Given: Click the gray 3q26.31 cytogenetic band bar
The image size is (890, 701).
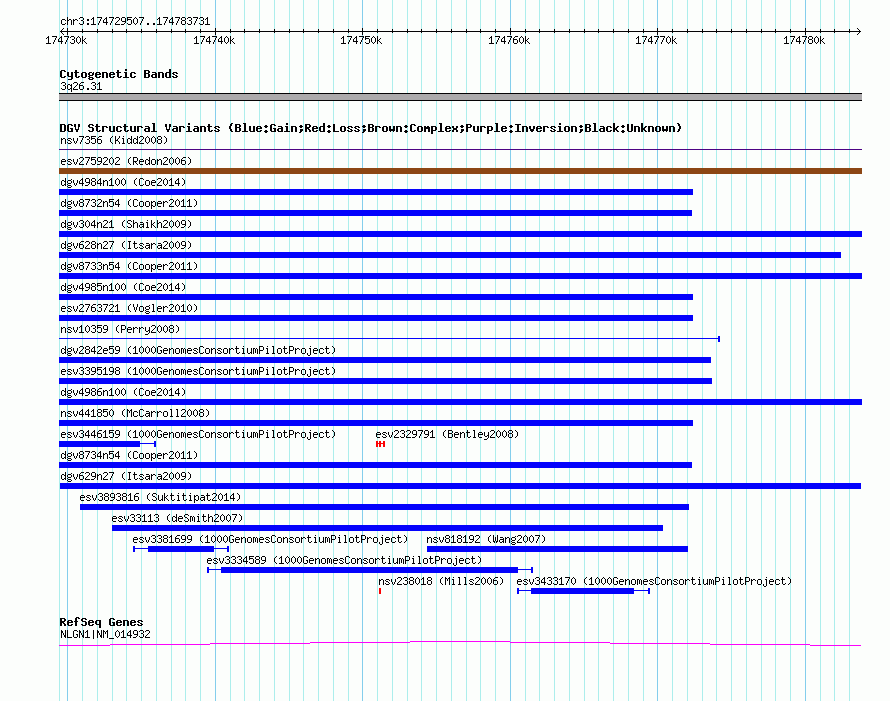Looking at the screenshot, I should (x=460, y=97).
